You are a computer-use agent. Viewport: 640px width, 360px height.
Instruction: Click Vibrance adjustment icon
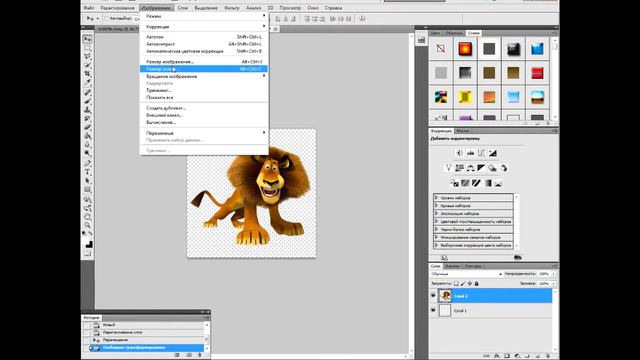coord(448,168)
